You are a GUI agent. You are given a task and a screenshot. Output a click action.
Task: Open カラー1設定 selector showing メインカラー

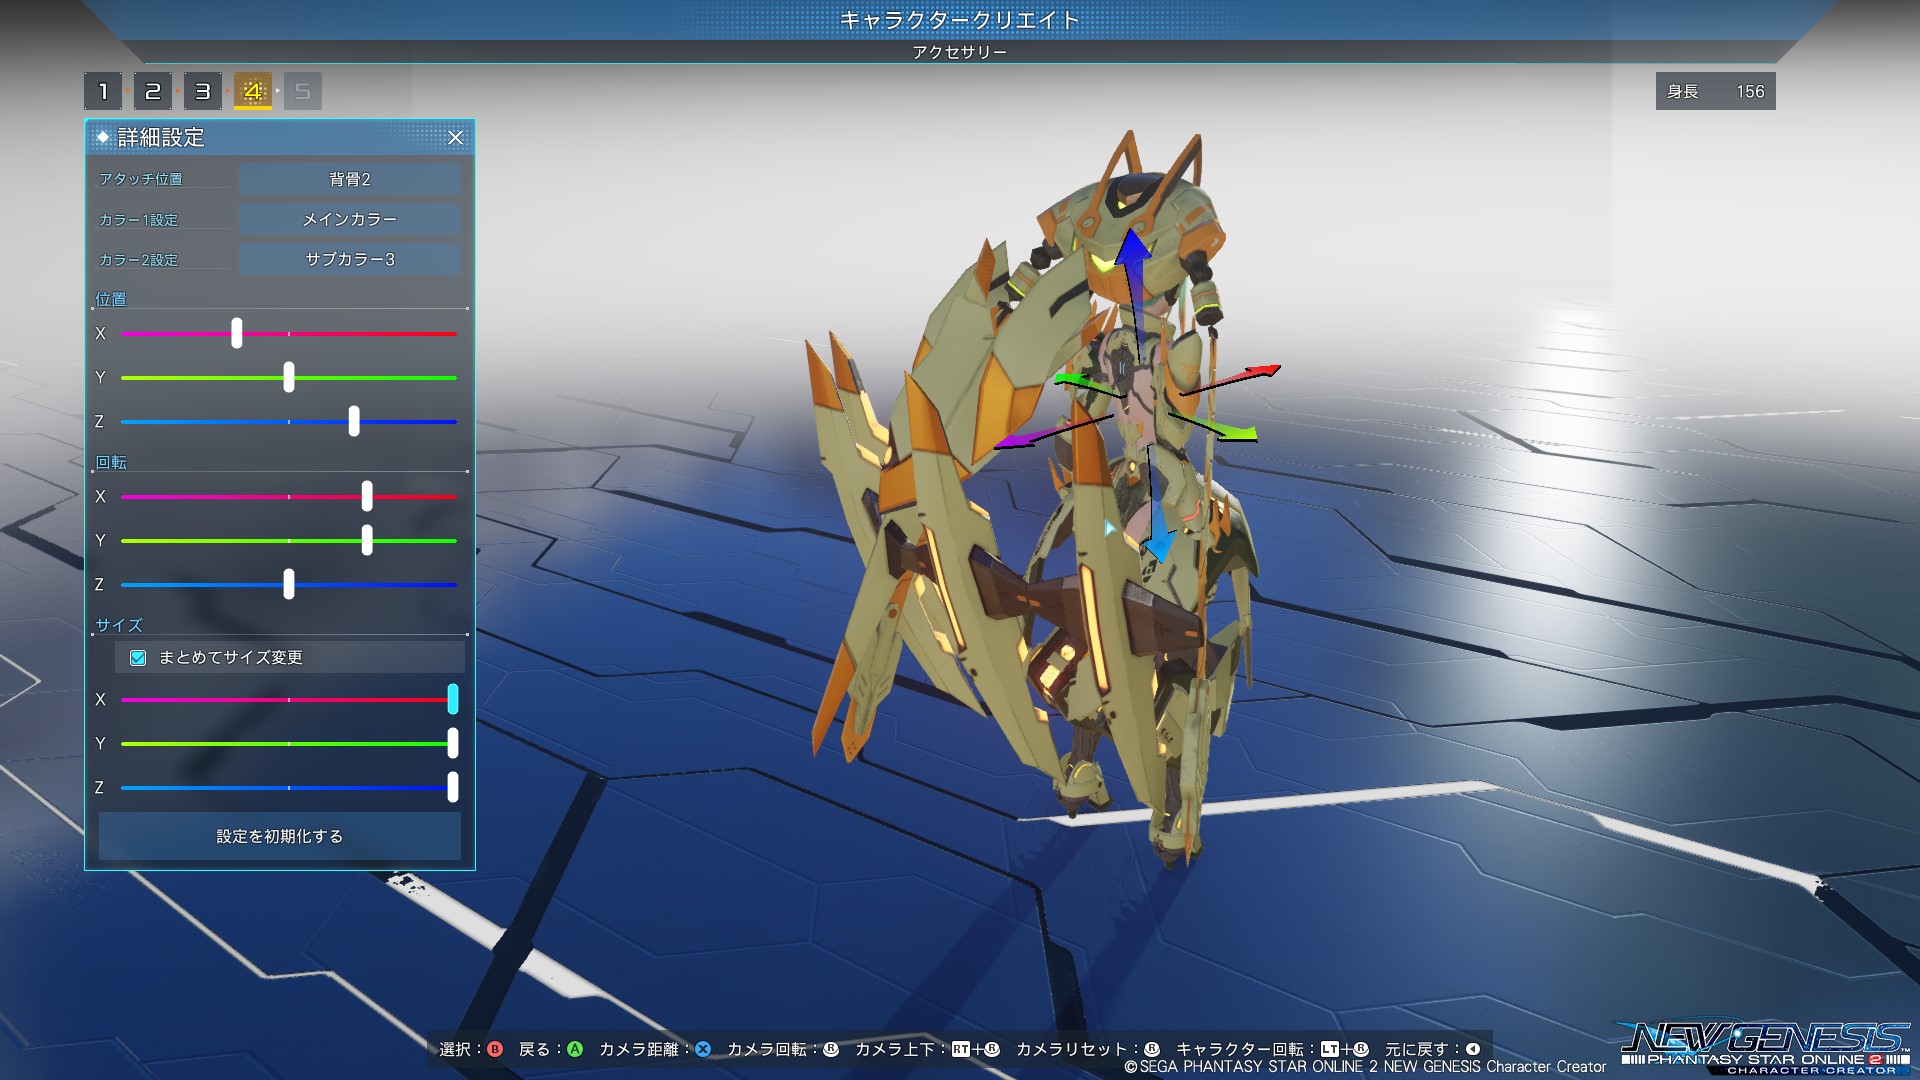click(349, 219)
